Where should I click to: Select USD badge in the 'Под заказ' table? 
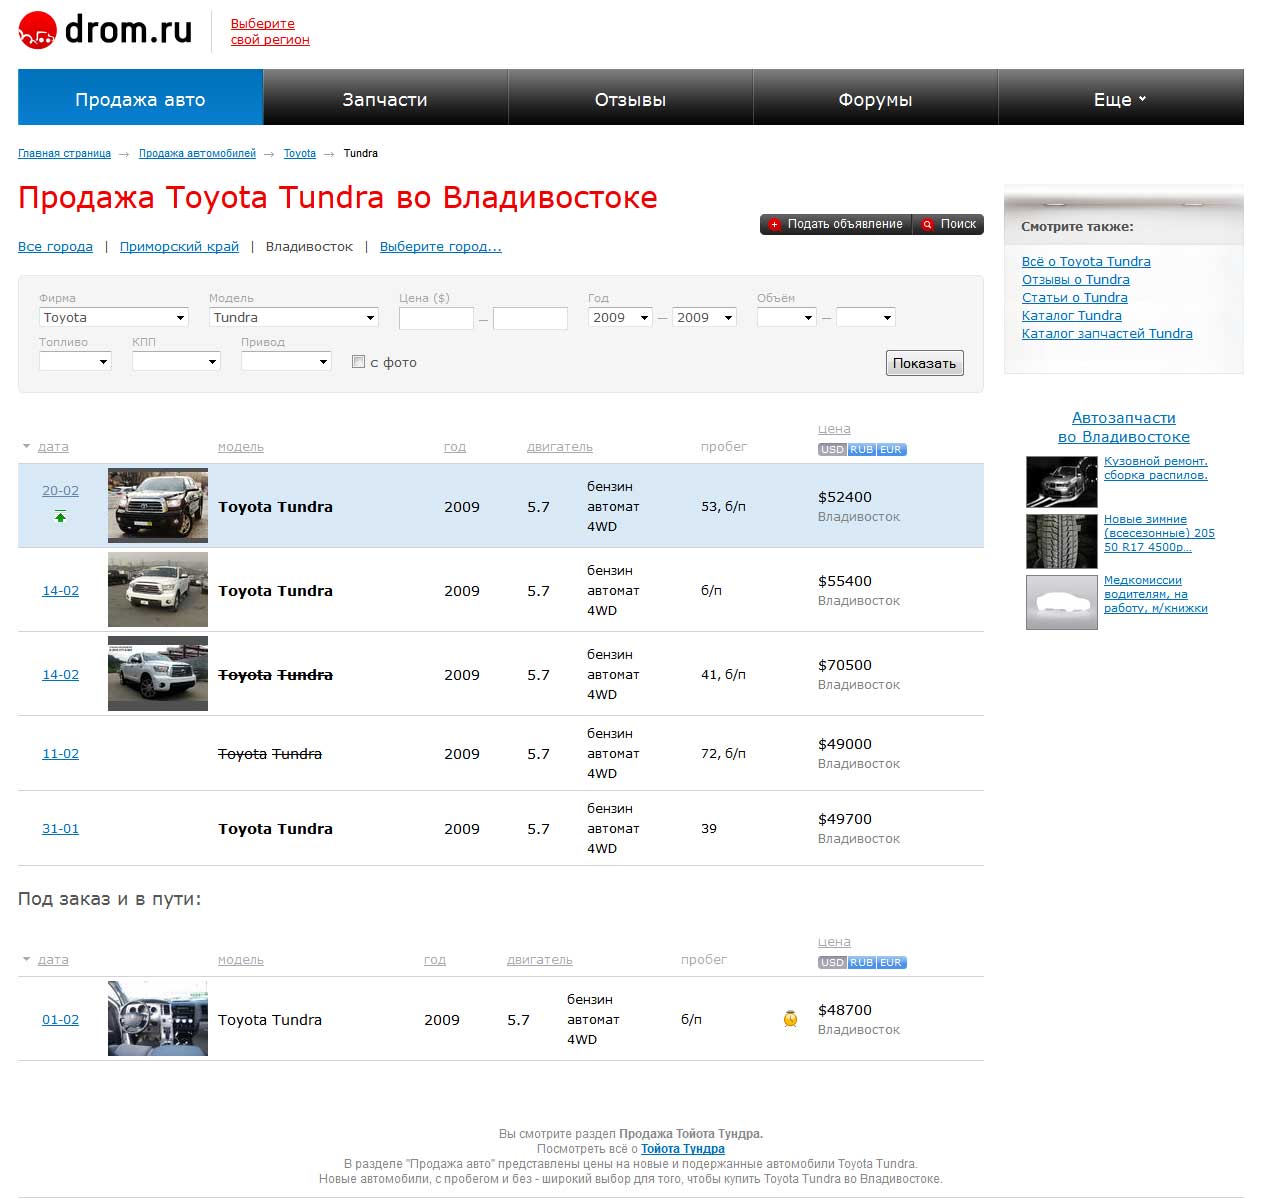pyautogui.click(x=832, y=963)
